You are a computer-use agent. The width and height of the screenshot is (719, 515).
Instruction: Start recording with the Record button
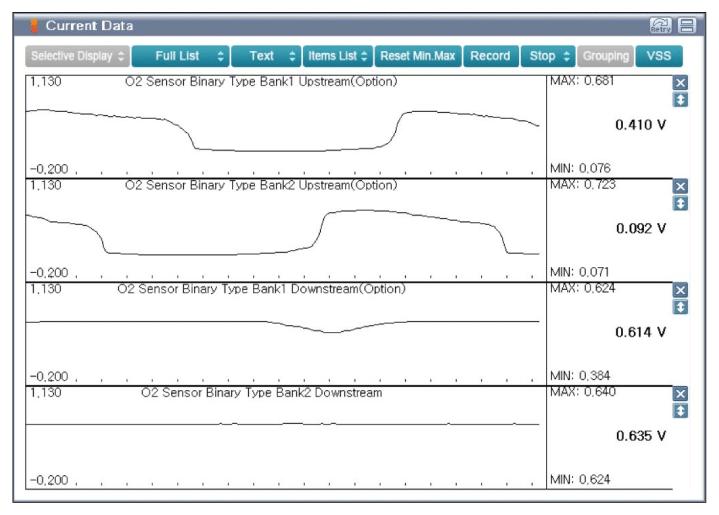[490, 56]
